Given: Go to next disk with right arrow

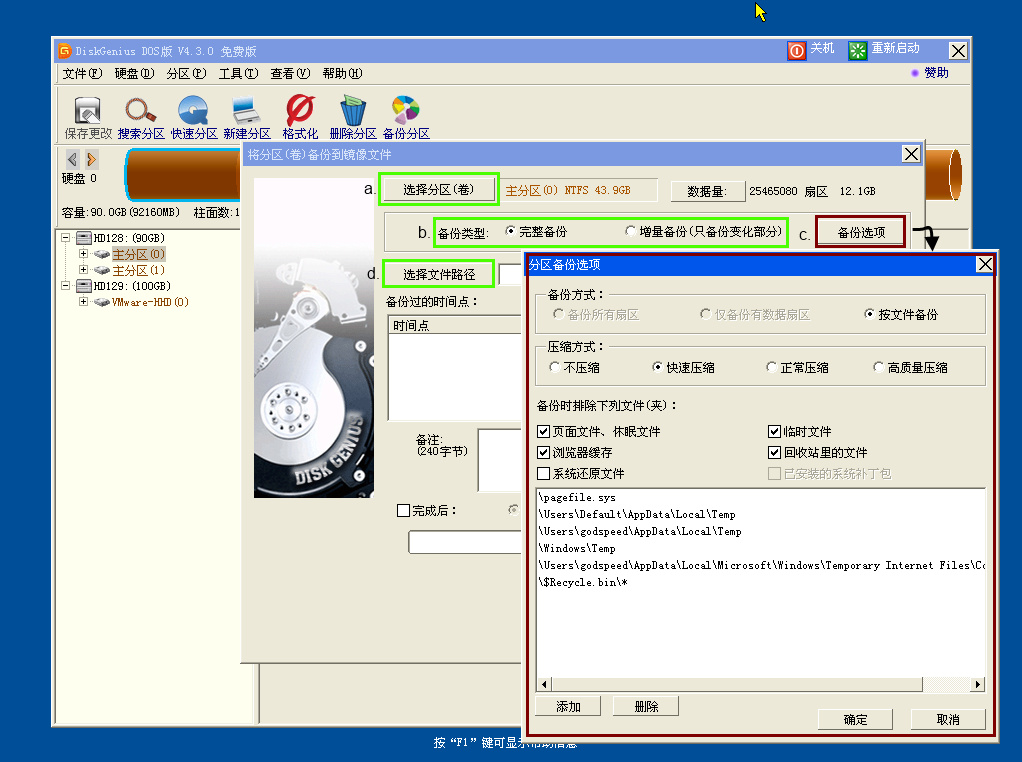Looking at the screenshot, I should pos(91,159).
